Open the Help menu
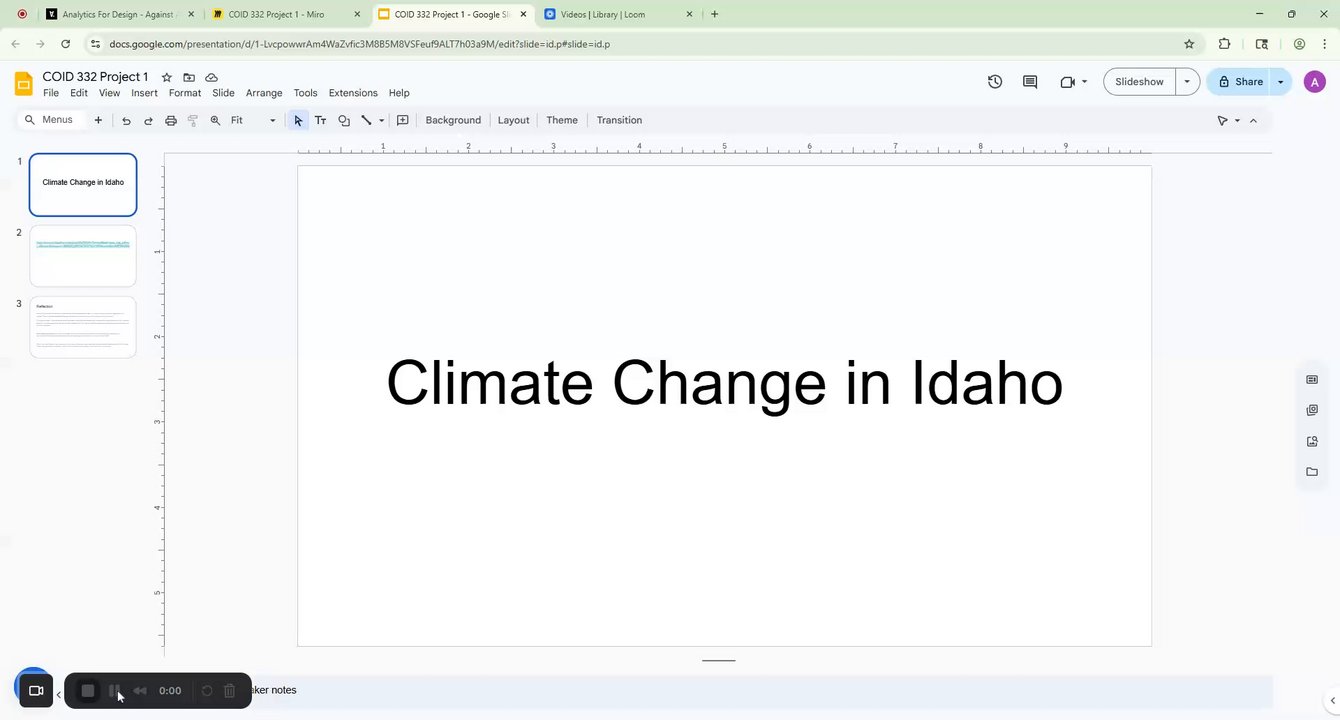 399,93
